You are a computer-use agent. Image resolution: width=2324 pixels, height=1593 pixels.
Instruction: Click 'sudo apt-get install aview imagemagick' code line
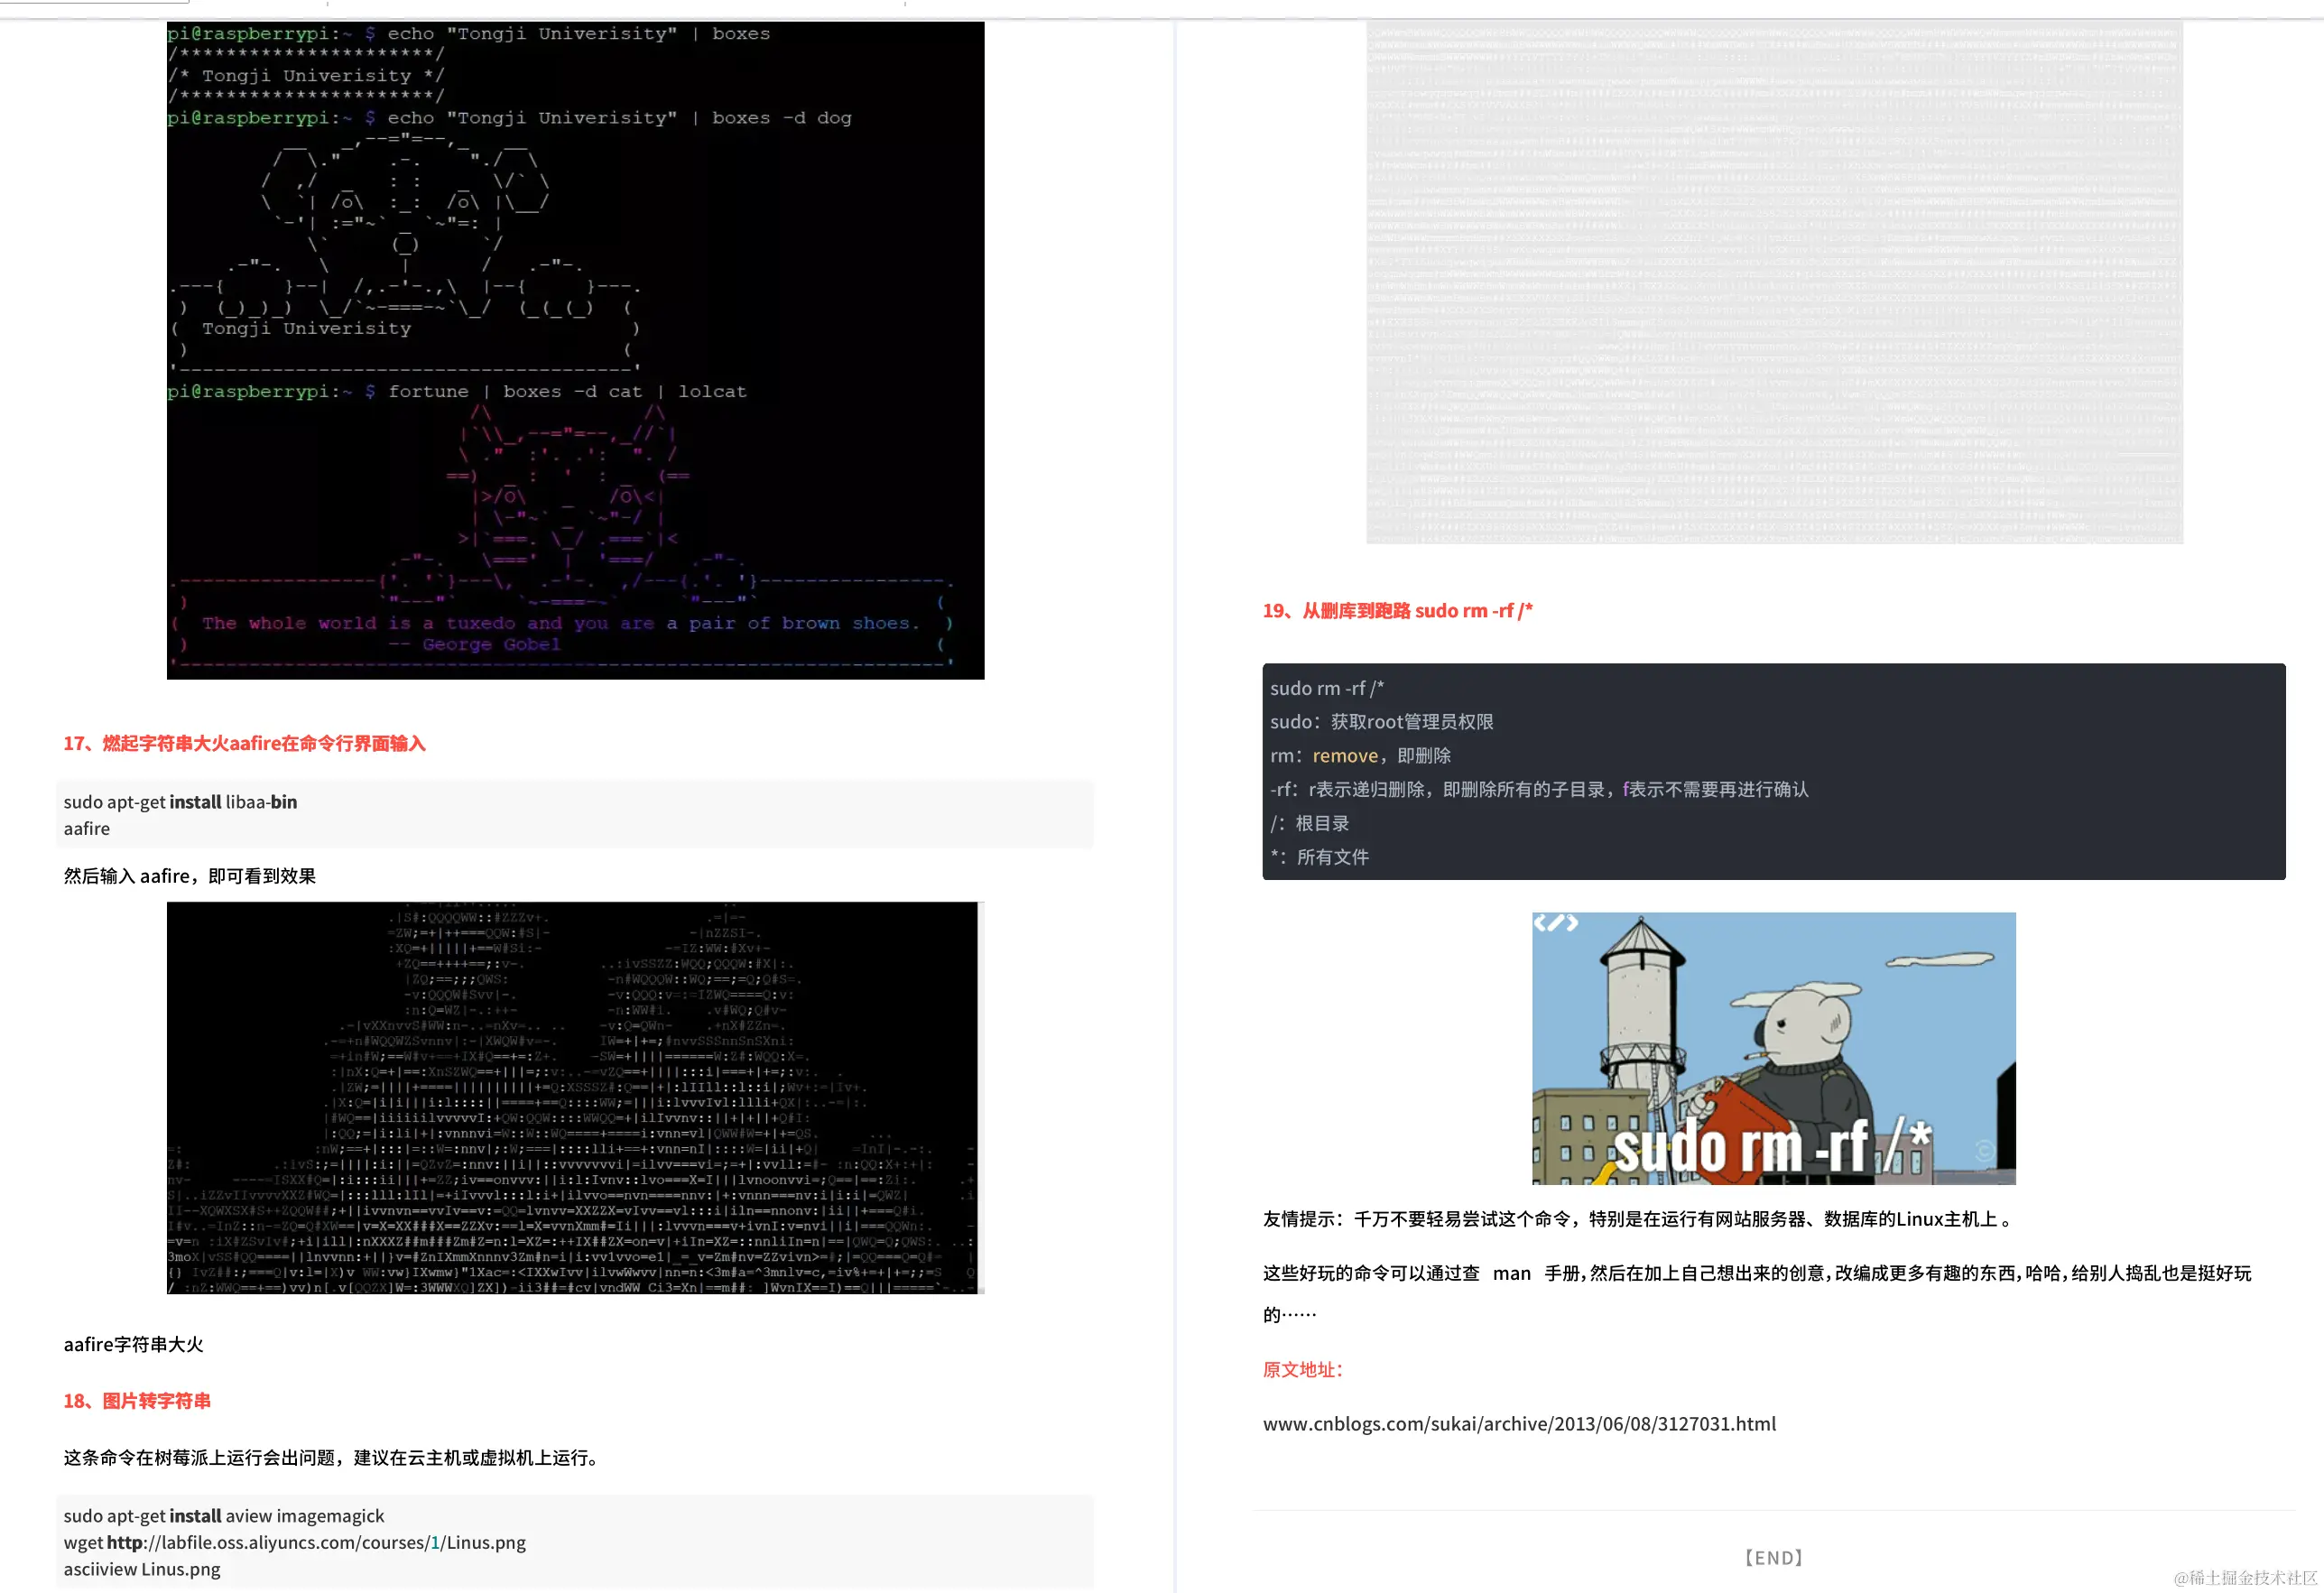click(x=224, y=1516)
